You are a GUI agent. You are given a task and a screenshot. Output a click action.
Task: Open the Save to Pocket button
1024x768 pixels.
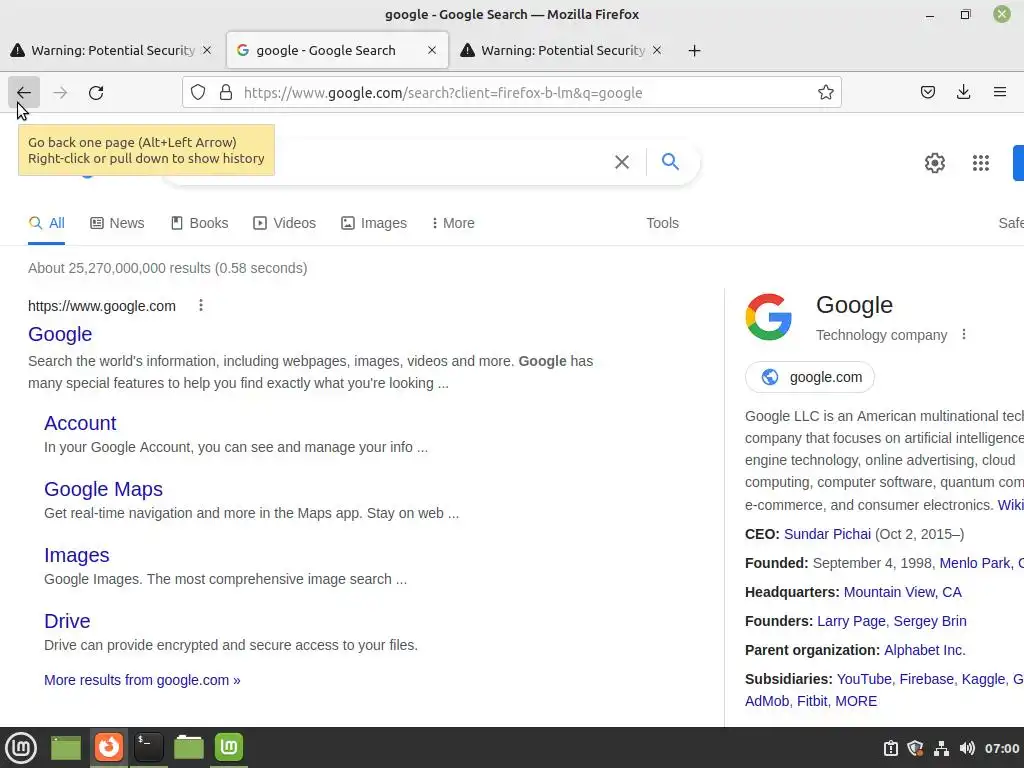pyautogui.click(x=927, y=93)
